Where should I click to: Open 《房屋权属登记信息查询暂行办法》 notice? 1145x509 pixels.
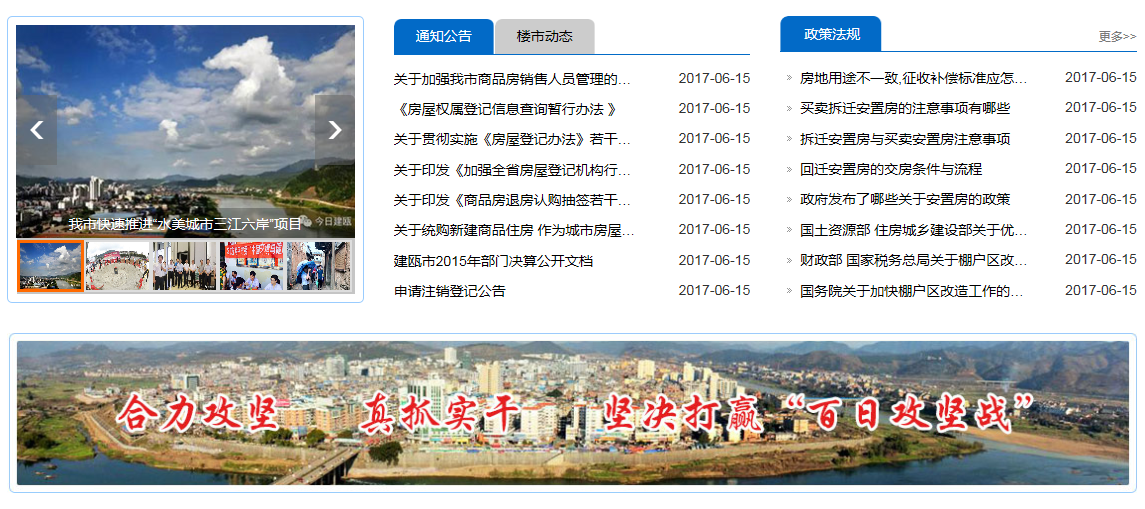click(505, 109)
